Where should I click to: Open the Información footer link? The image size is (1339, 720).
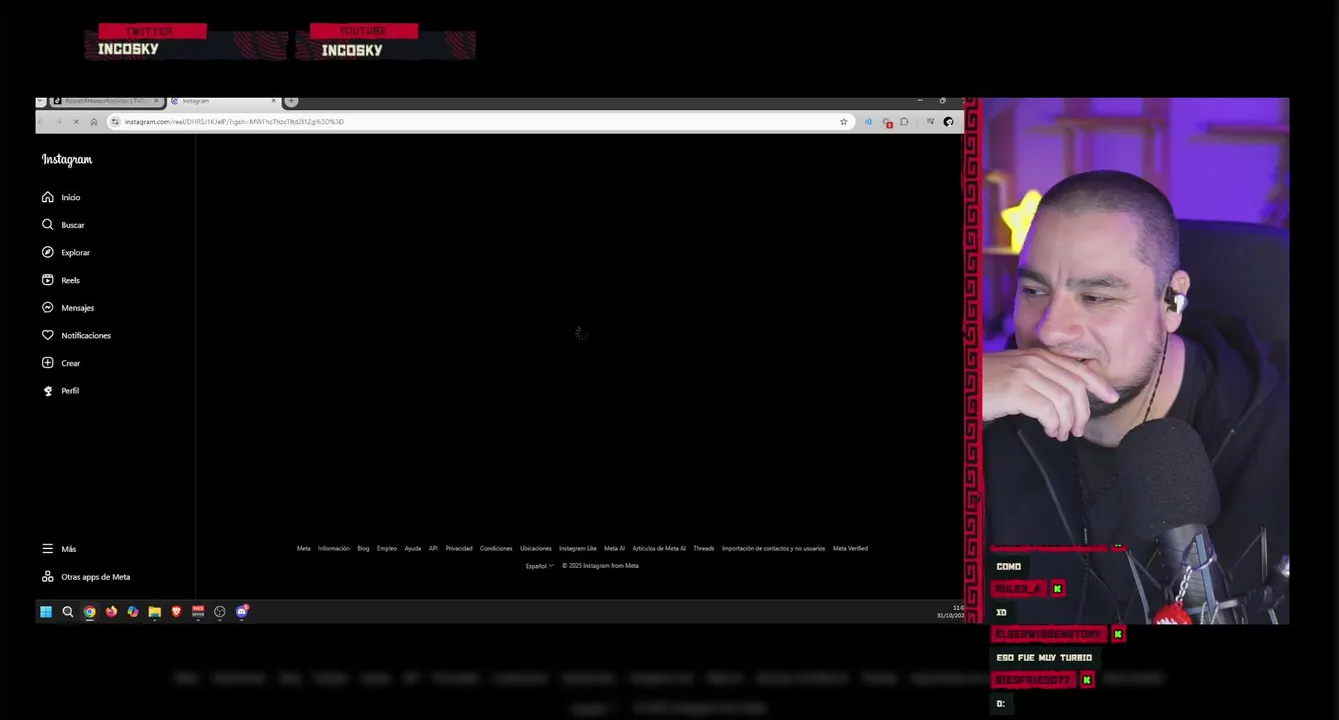(334, 549)
